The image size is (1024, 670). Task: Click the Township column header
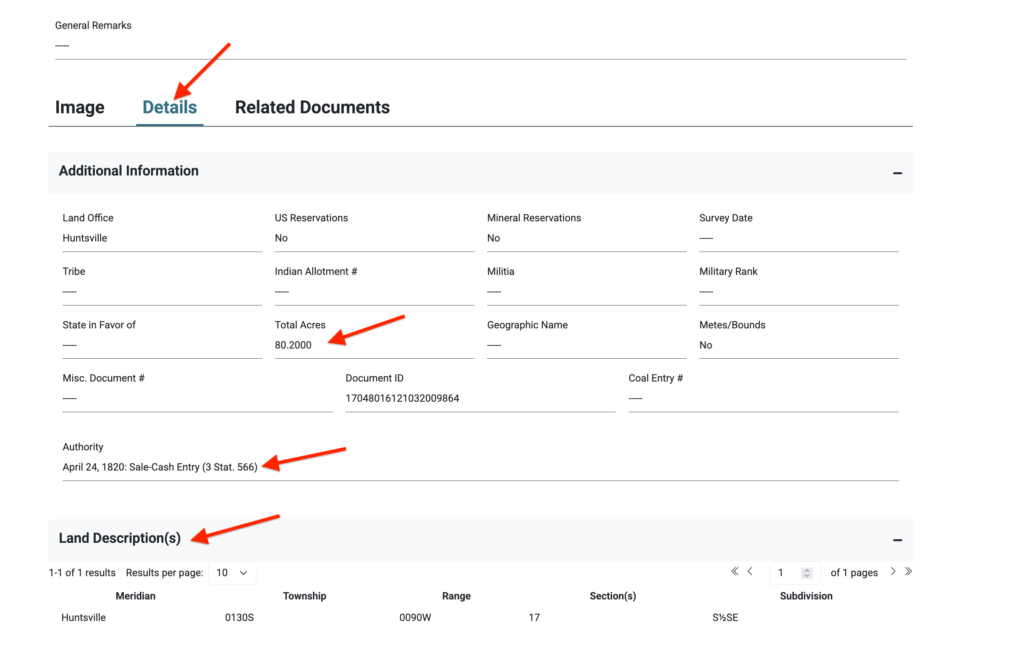pos(304,596)
